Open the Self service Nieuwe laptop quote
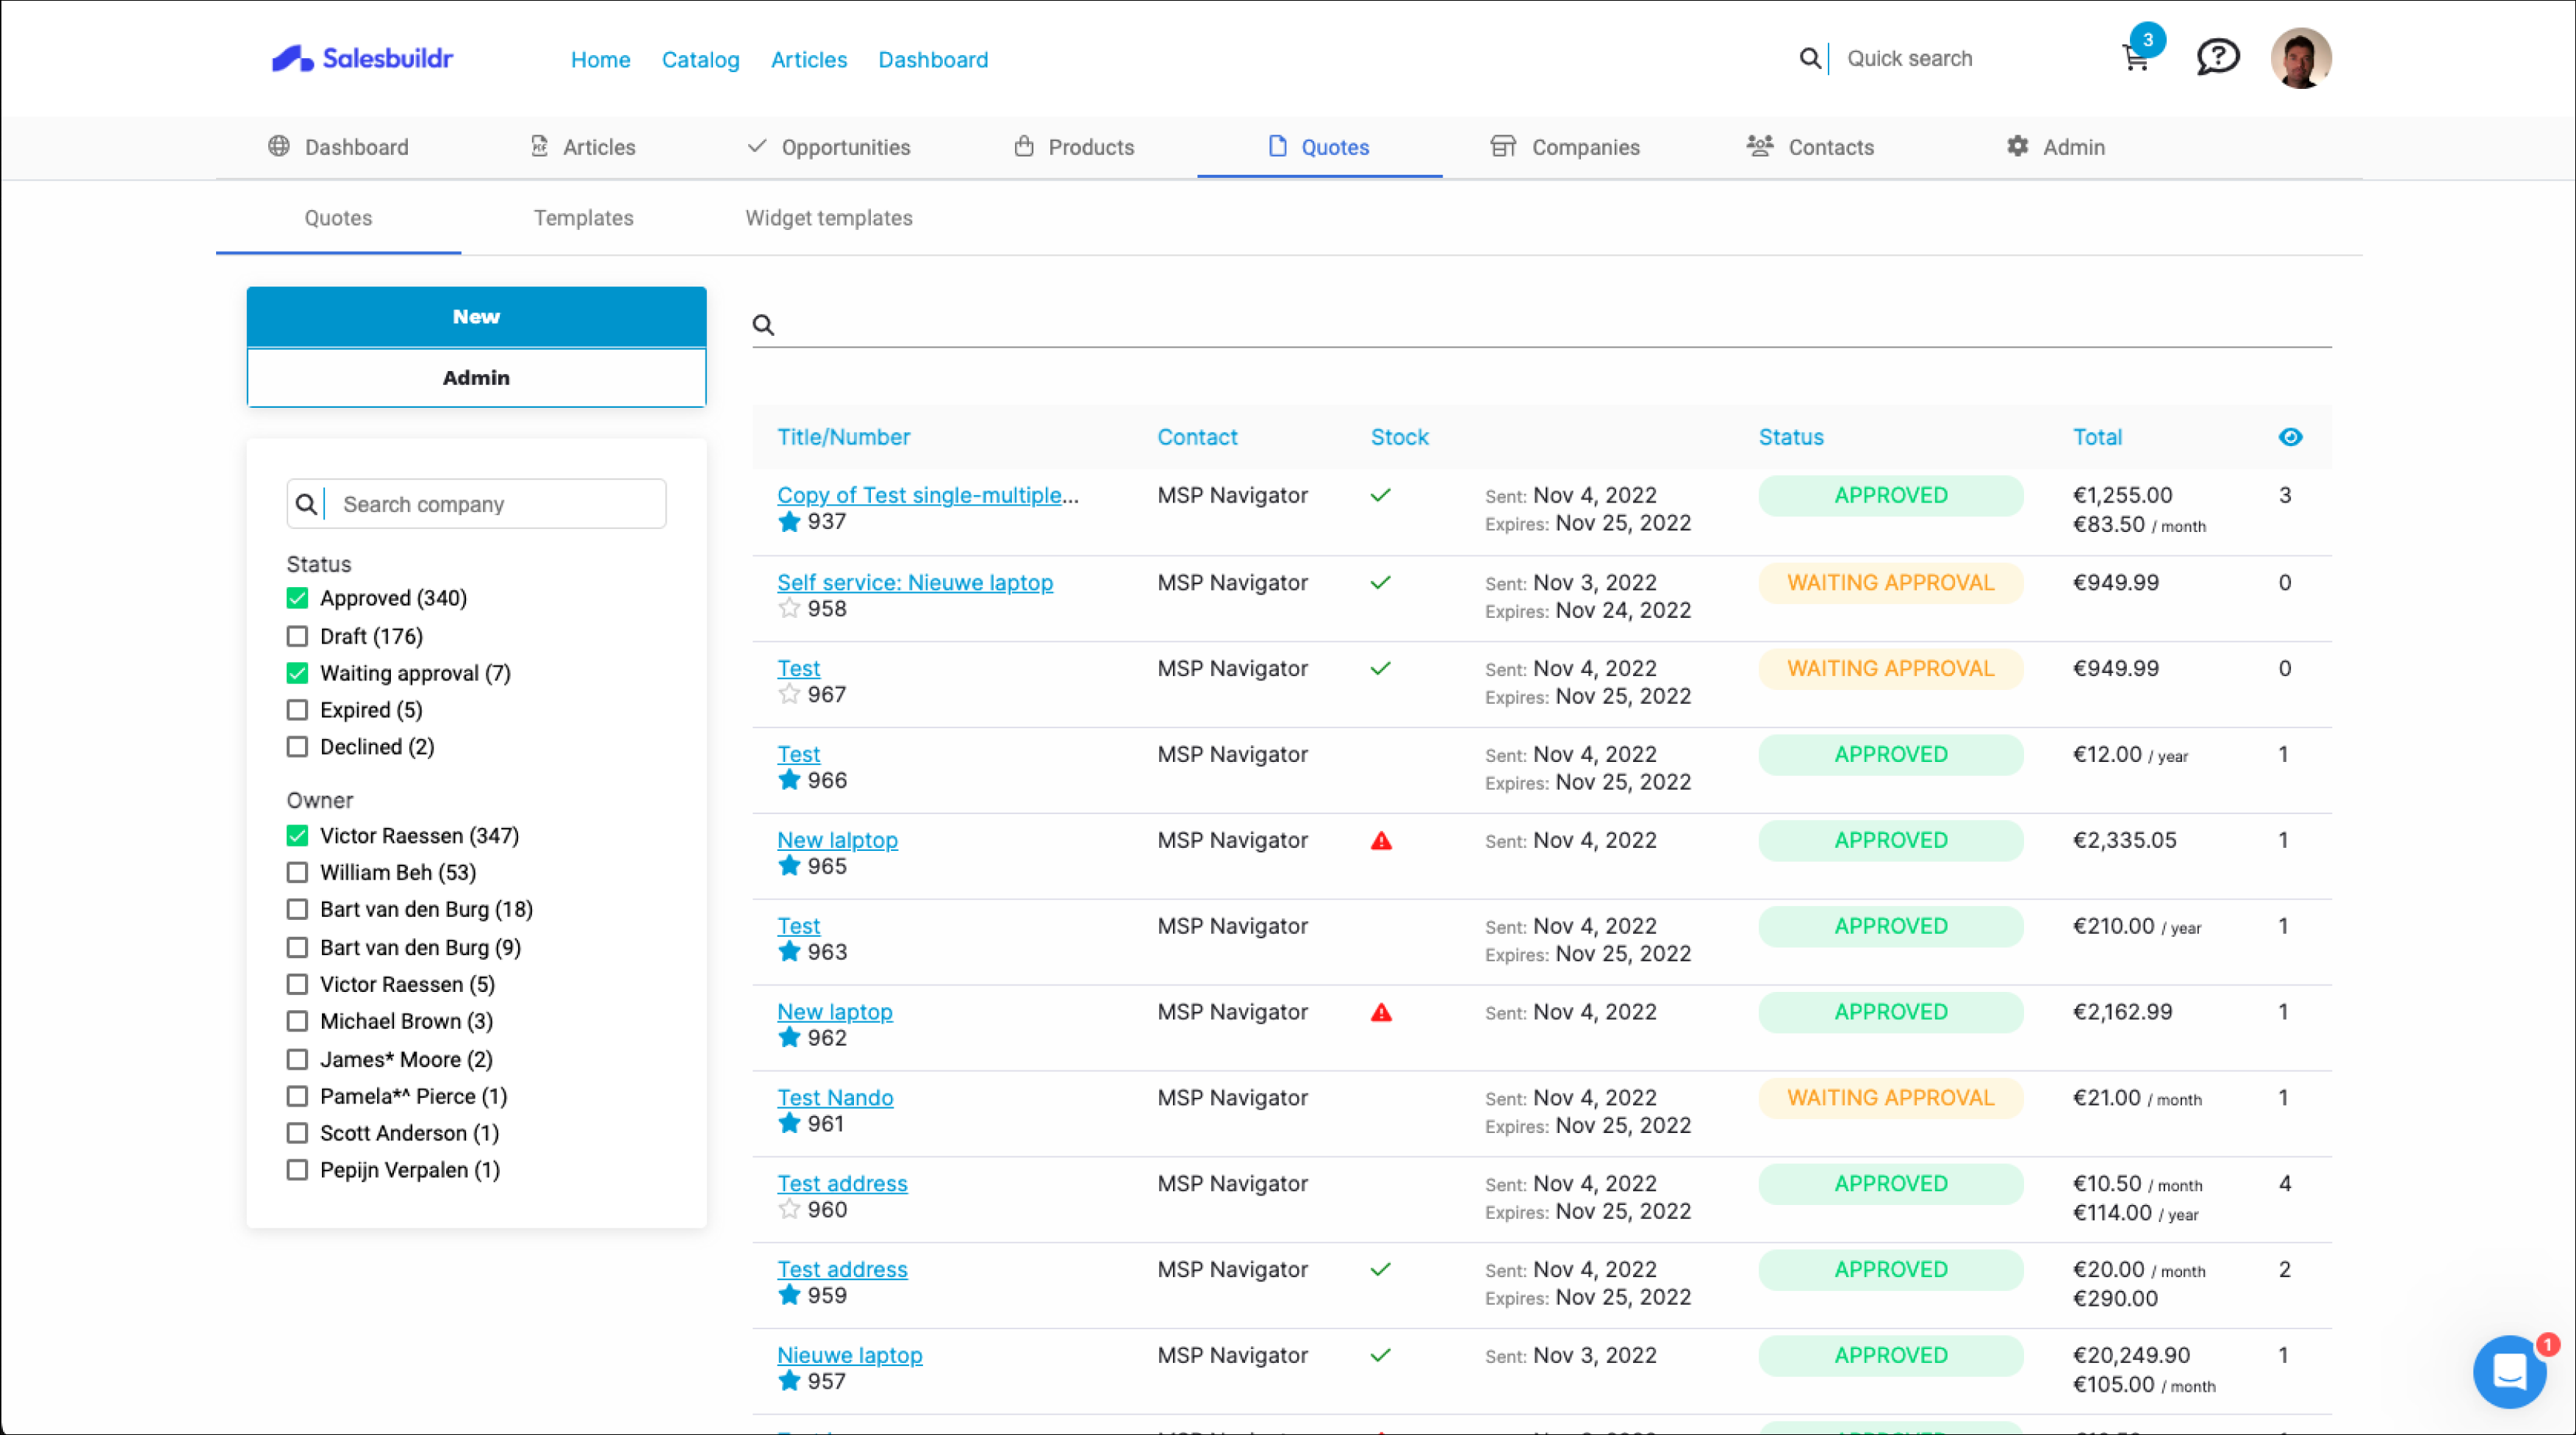This screenshot has height=1435, width=2576. pyautogui.click(x=914, y=581)
